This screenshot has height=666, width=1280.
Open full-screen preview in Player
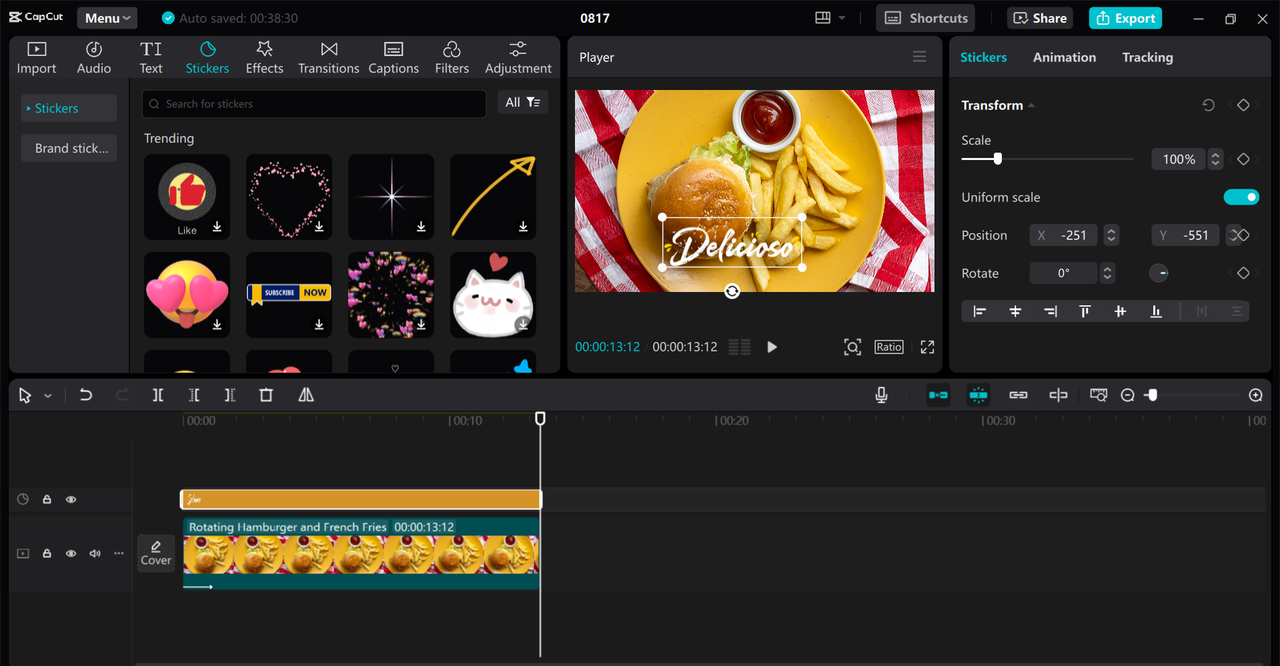tap(927, 347)
